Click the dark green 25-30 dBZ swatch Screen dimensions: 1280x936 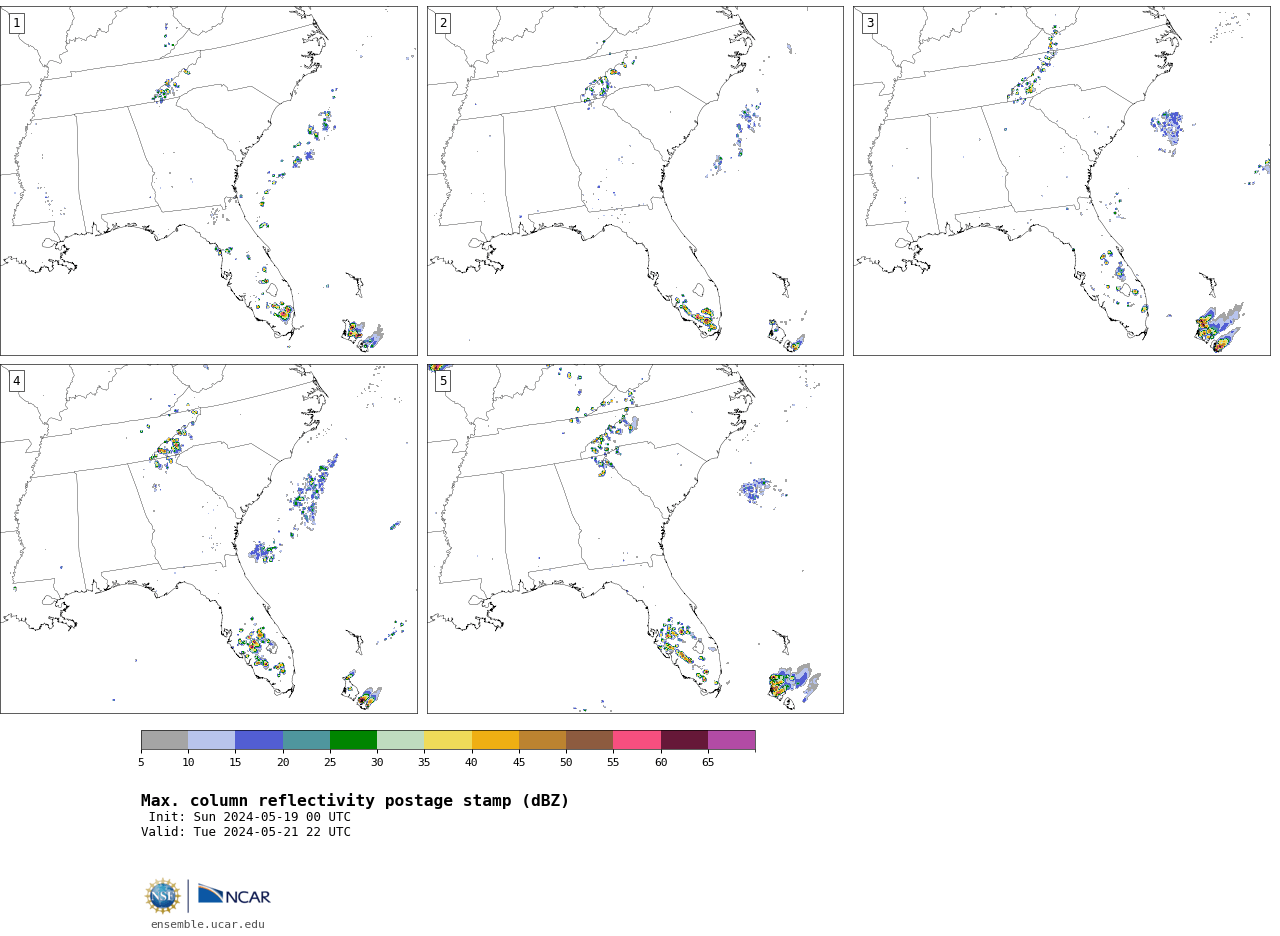[353, 740]
